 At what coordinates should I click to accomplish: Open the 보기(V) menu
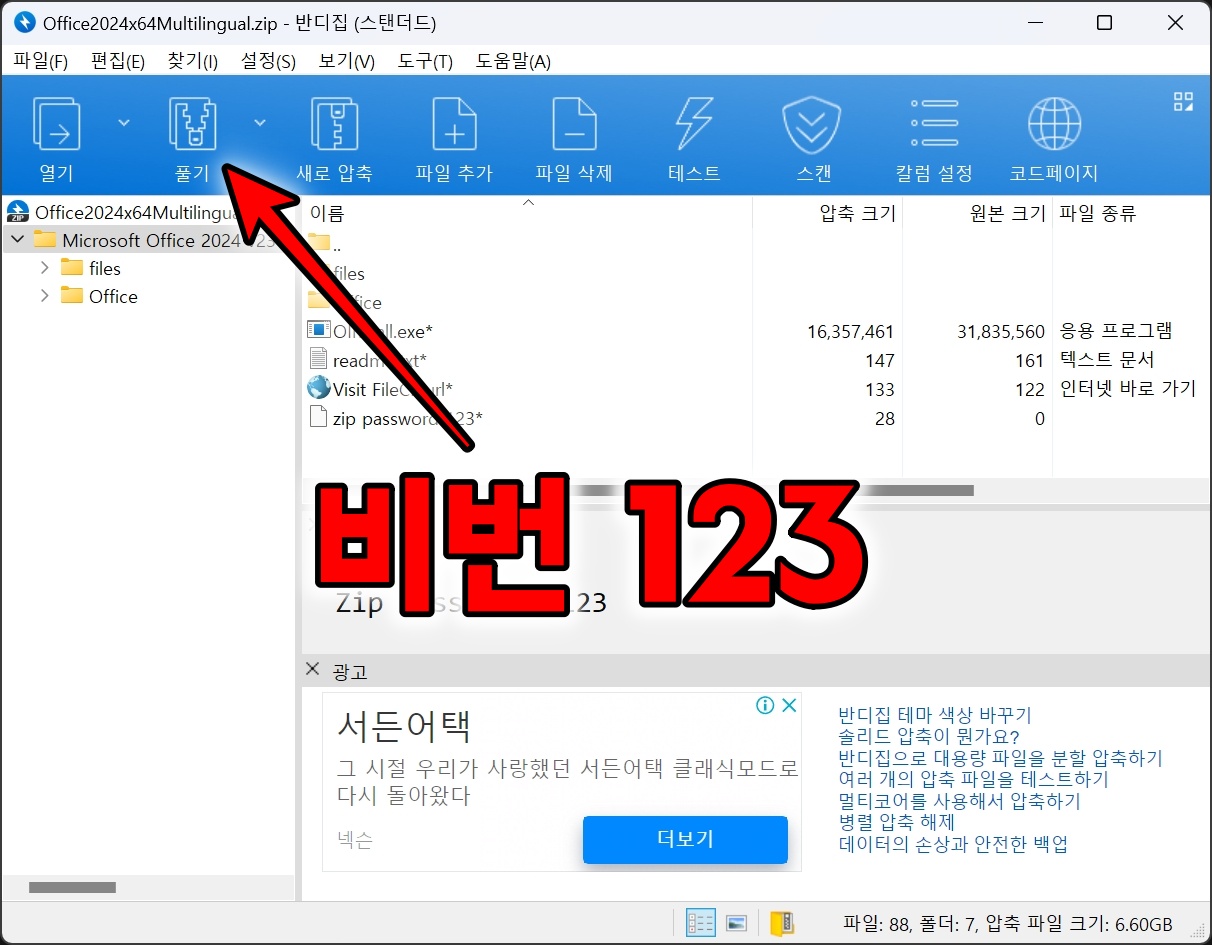(347, 61)
